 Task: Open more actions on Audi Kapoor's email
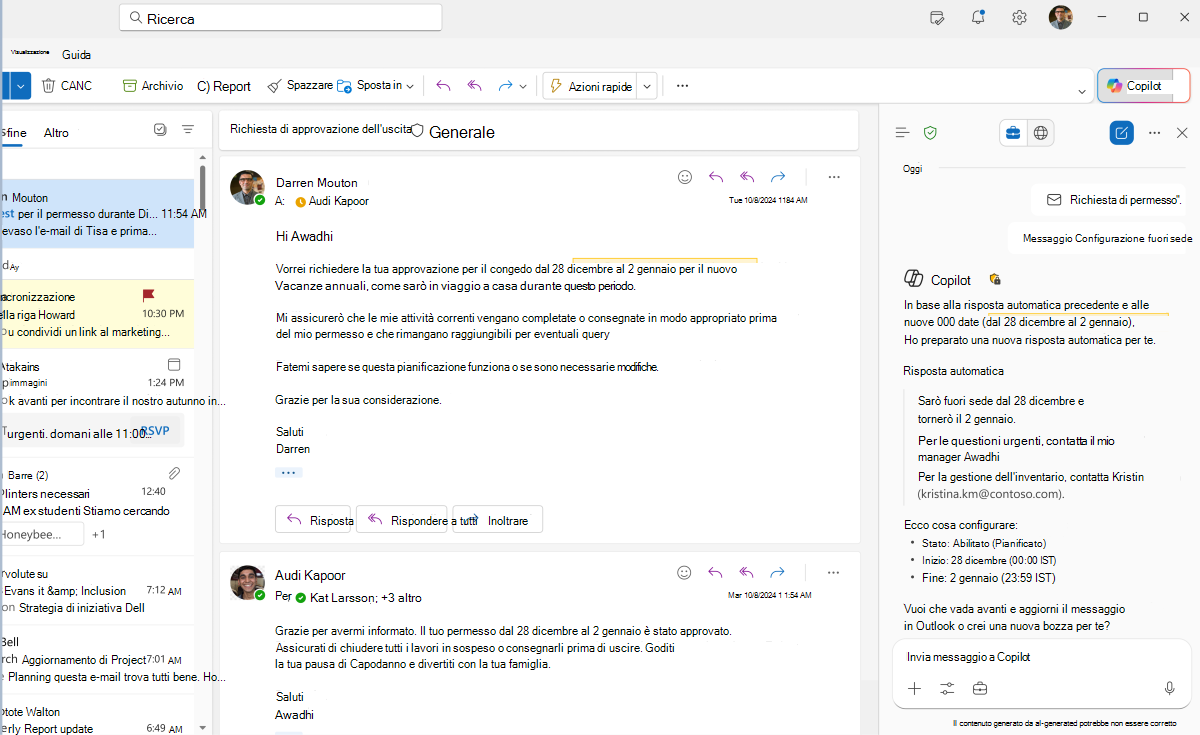coord(833,573)
